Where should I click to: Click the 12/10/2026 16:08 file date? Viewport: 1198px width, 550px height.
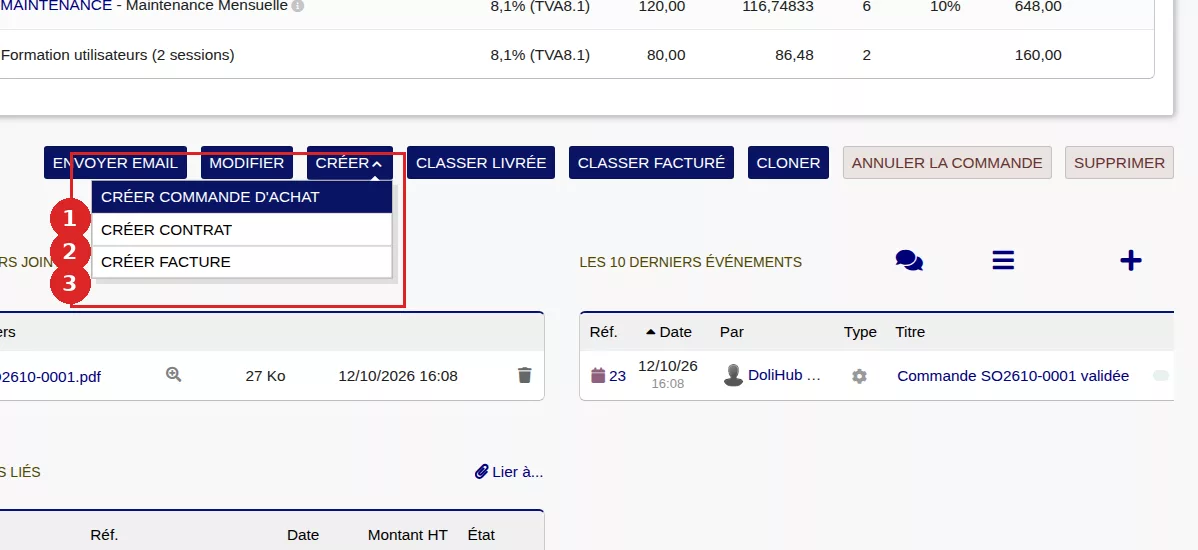click(x=398, y=376)
